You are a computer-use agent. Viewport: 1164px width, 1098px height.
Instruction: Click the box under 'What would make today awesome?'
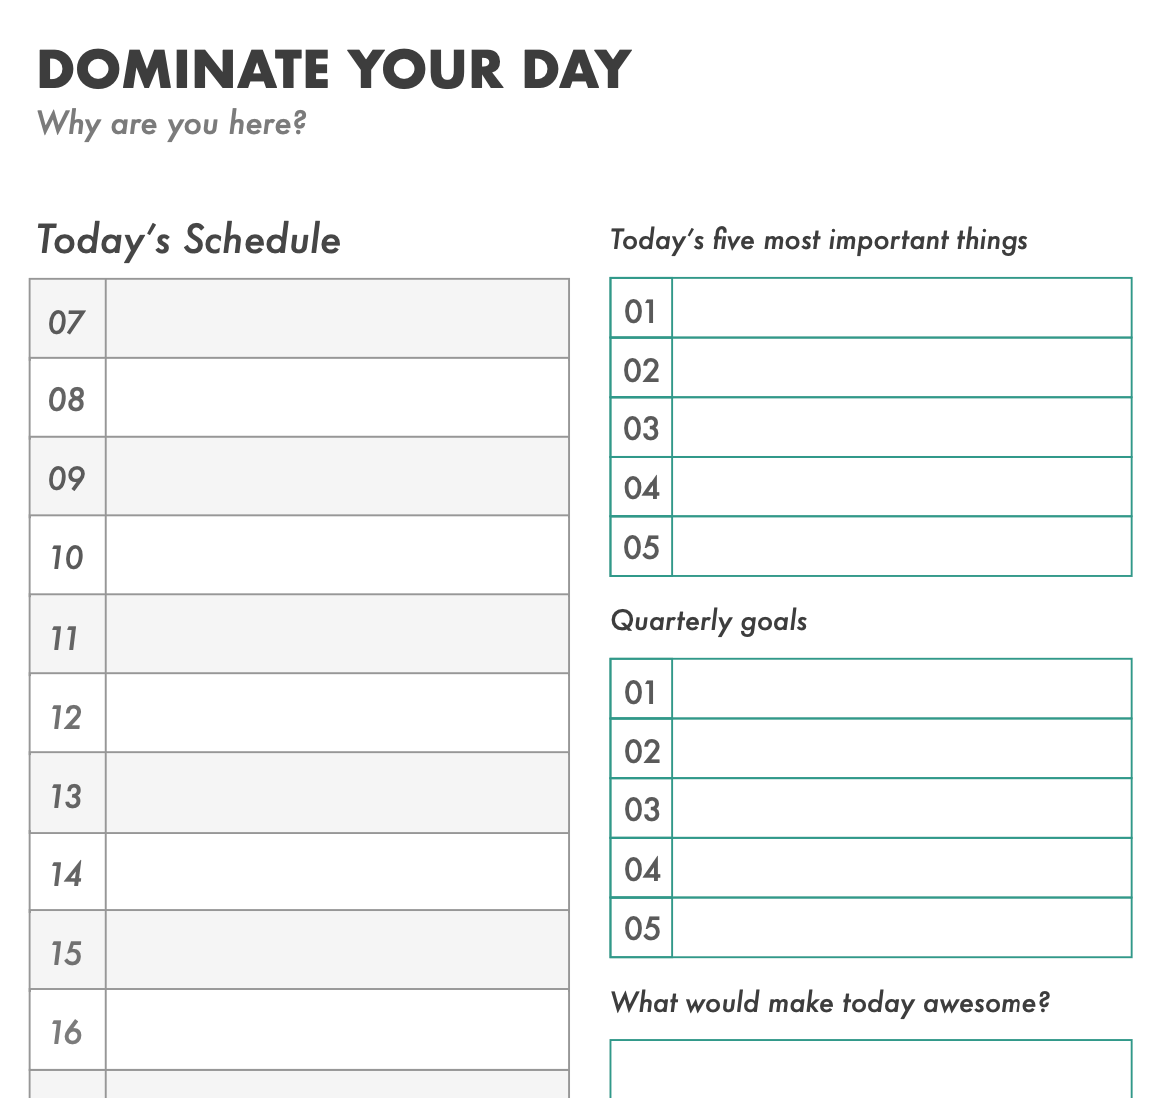(x=871, y=1070)
